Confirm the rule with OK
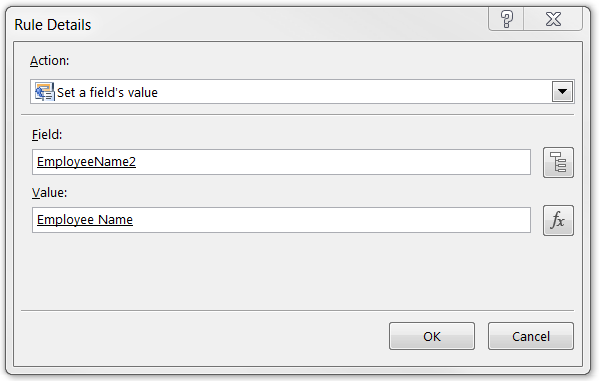This screenshot has height=381, width=599. click(x=432, y=336)
